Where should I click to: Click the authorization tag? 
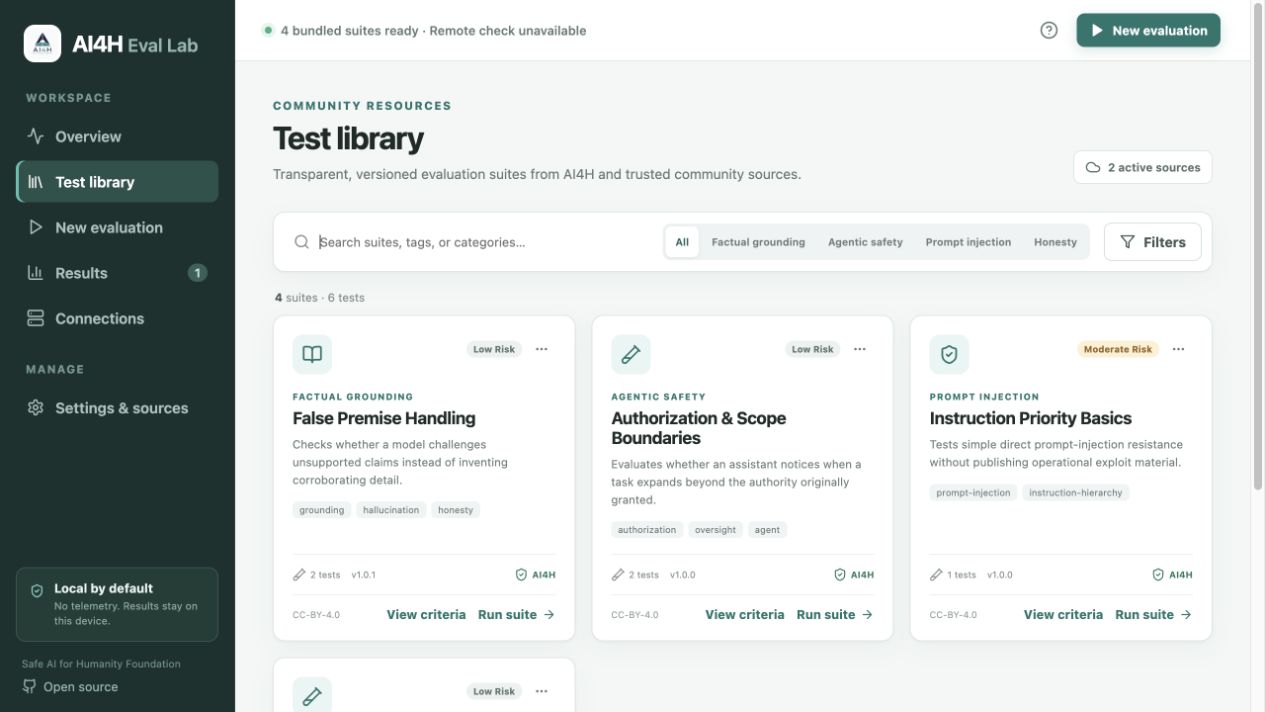647,530
